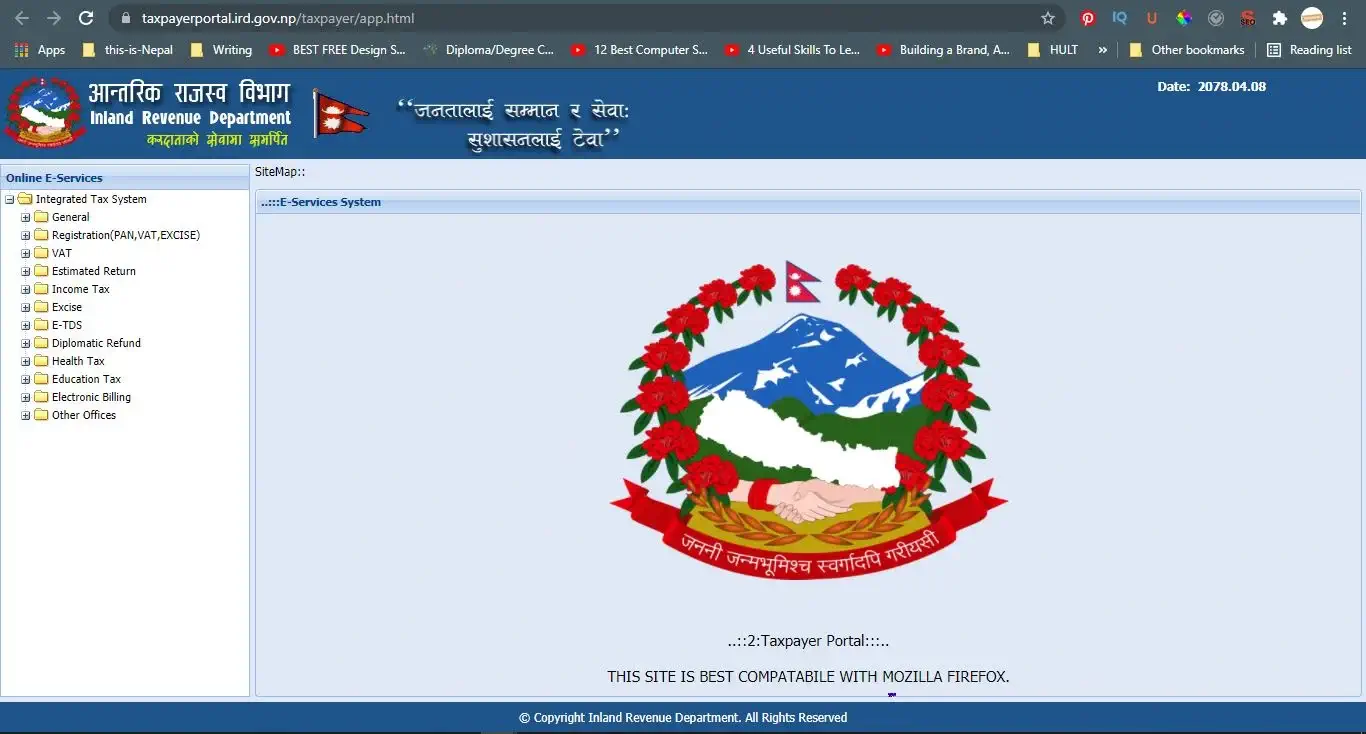Expand the Other Offices node
This screenshot has width=1366, height=734.
pyautogui.click(x=26, y=415)
